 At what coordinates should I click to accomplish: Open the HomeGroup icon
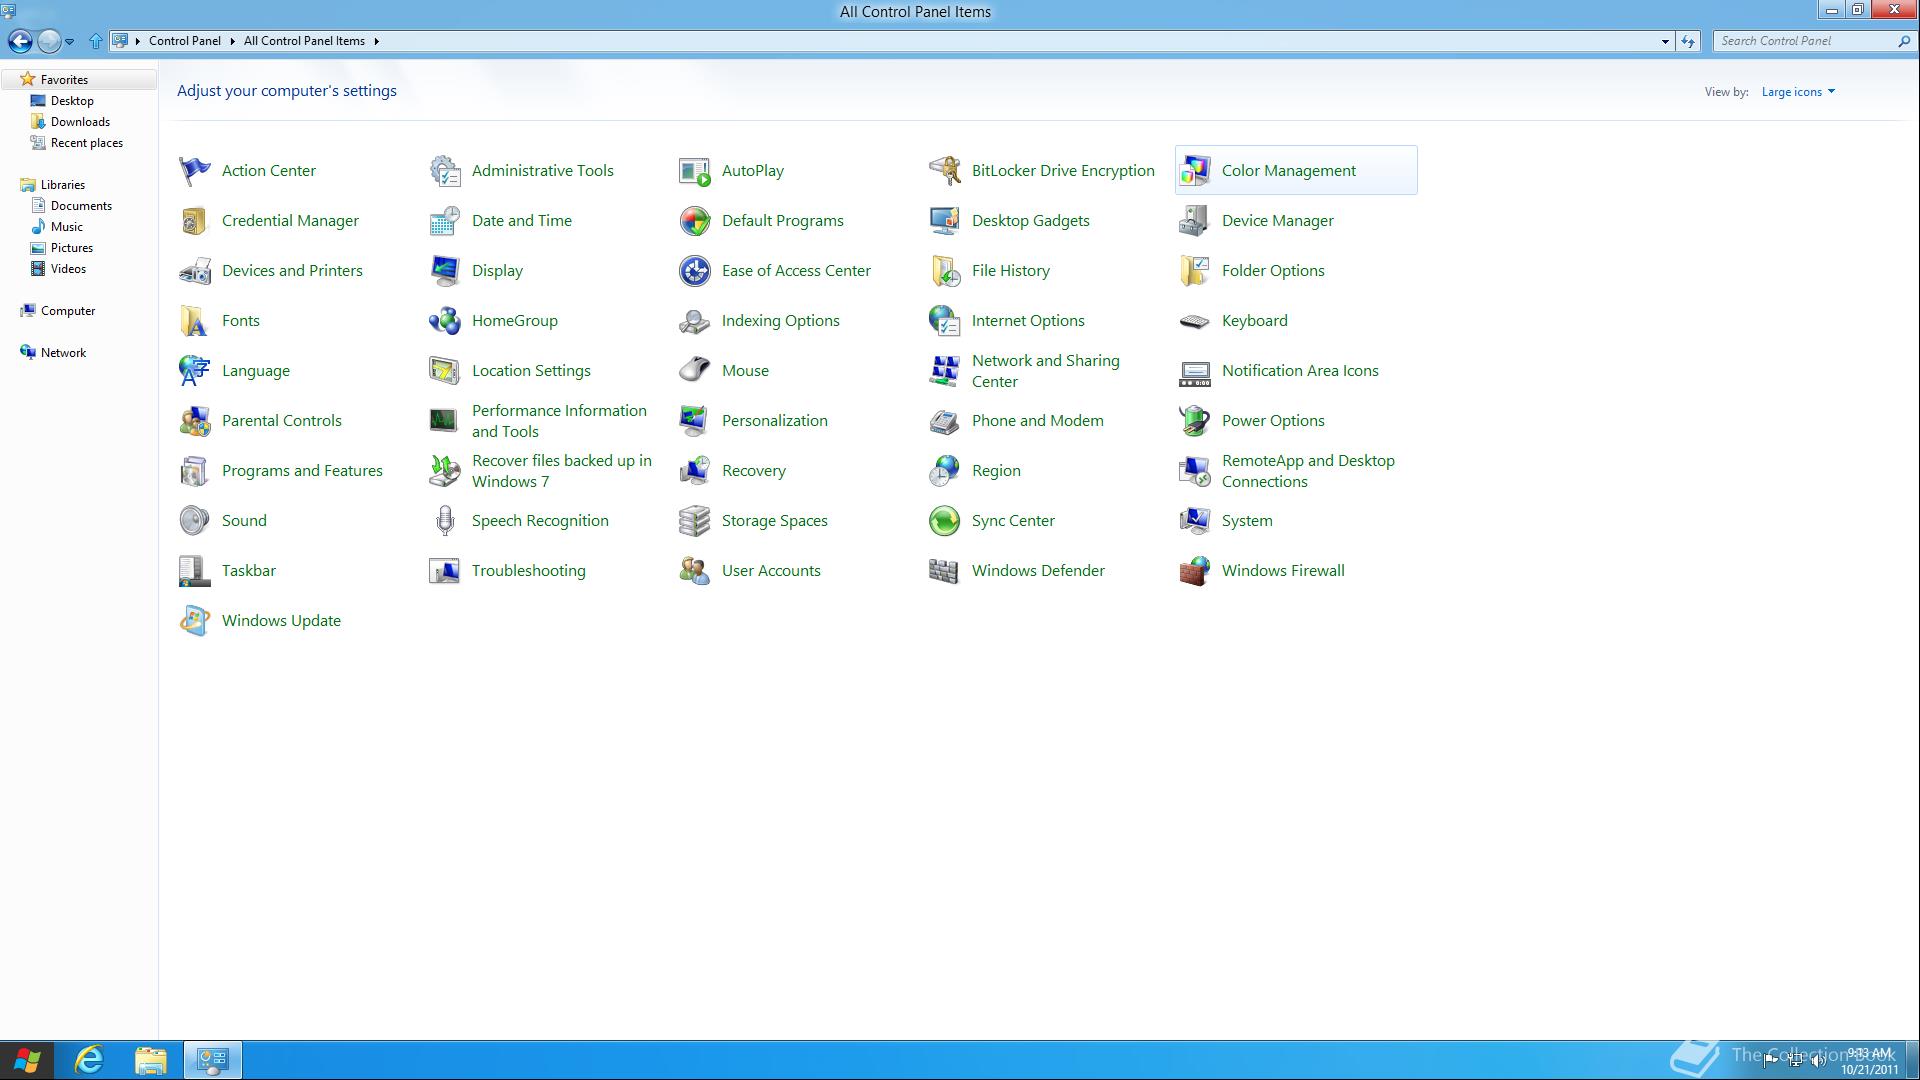[x=444, y=321]
